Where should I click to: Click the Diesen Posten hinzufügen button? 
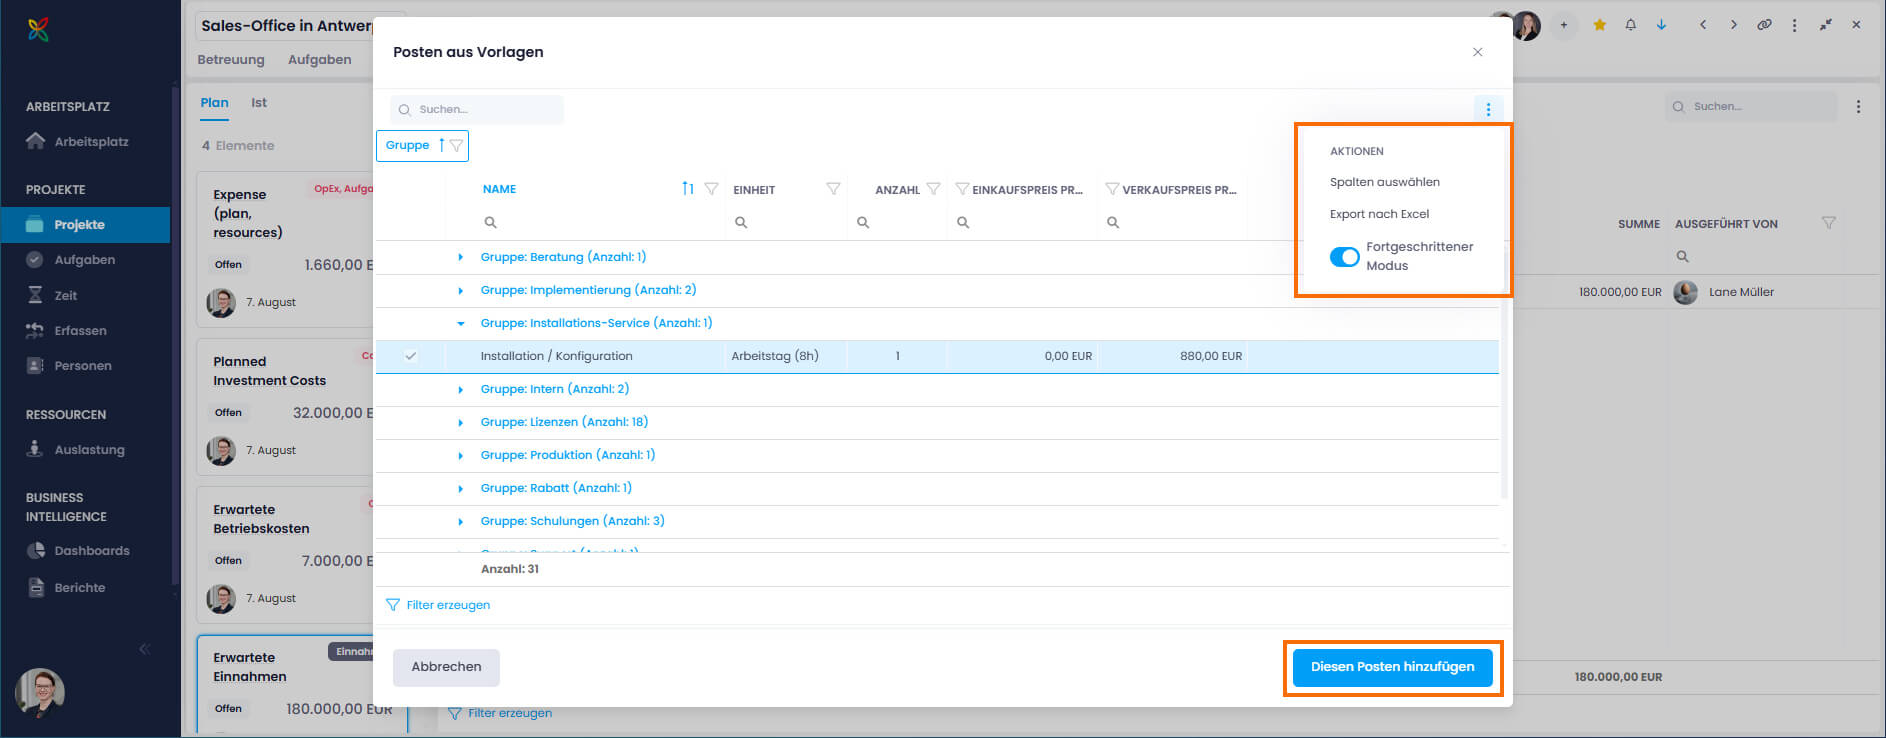click(1392, 667)
